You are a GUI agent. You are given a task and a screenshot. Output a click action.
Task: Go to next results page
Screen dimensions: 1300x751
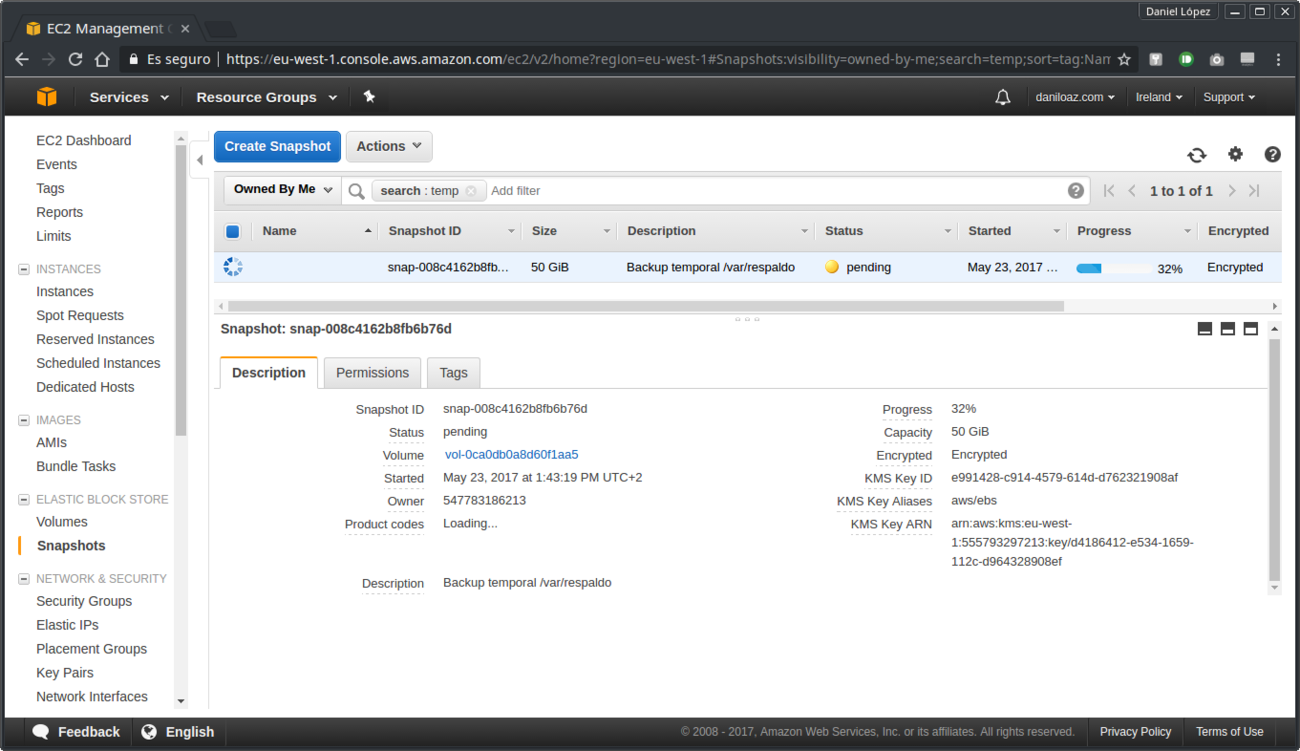pos(1232,191)
